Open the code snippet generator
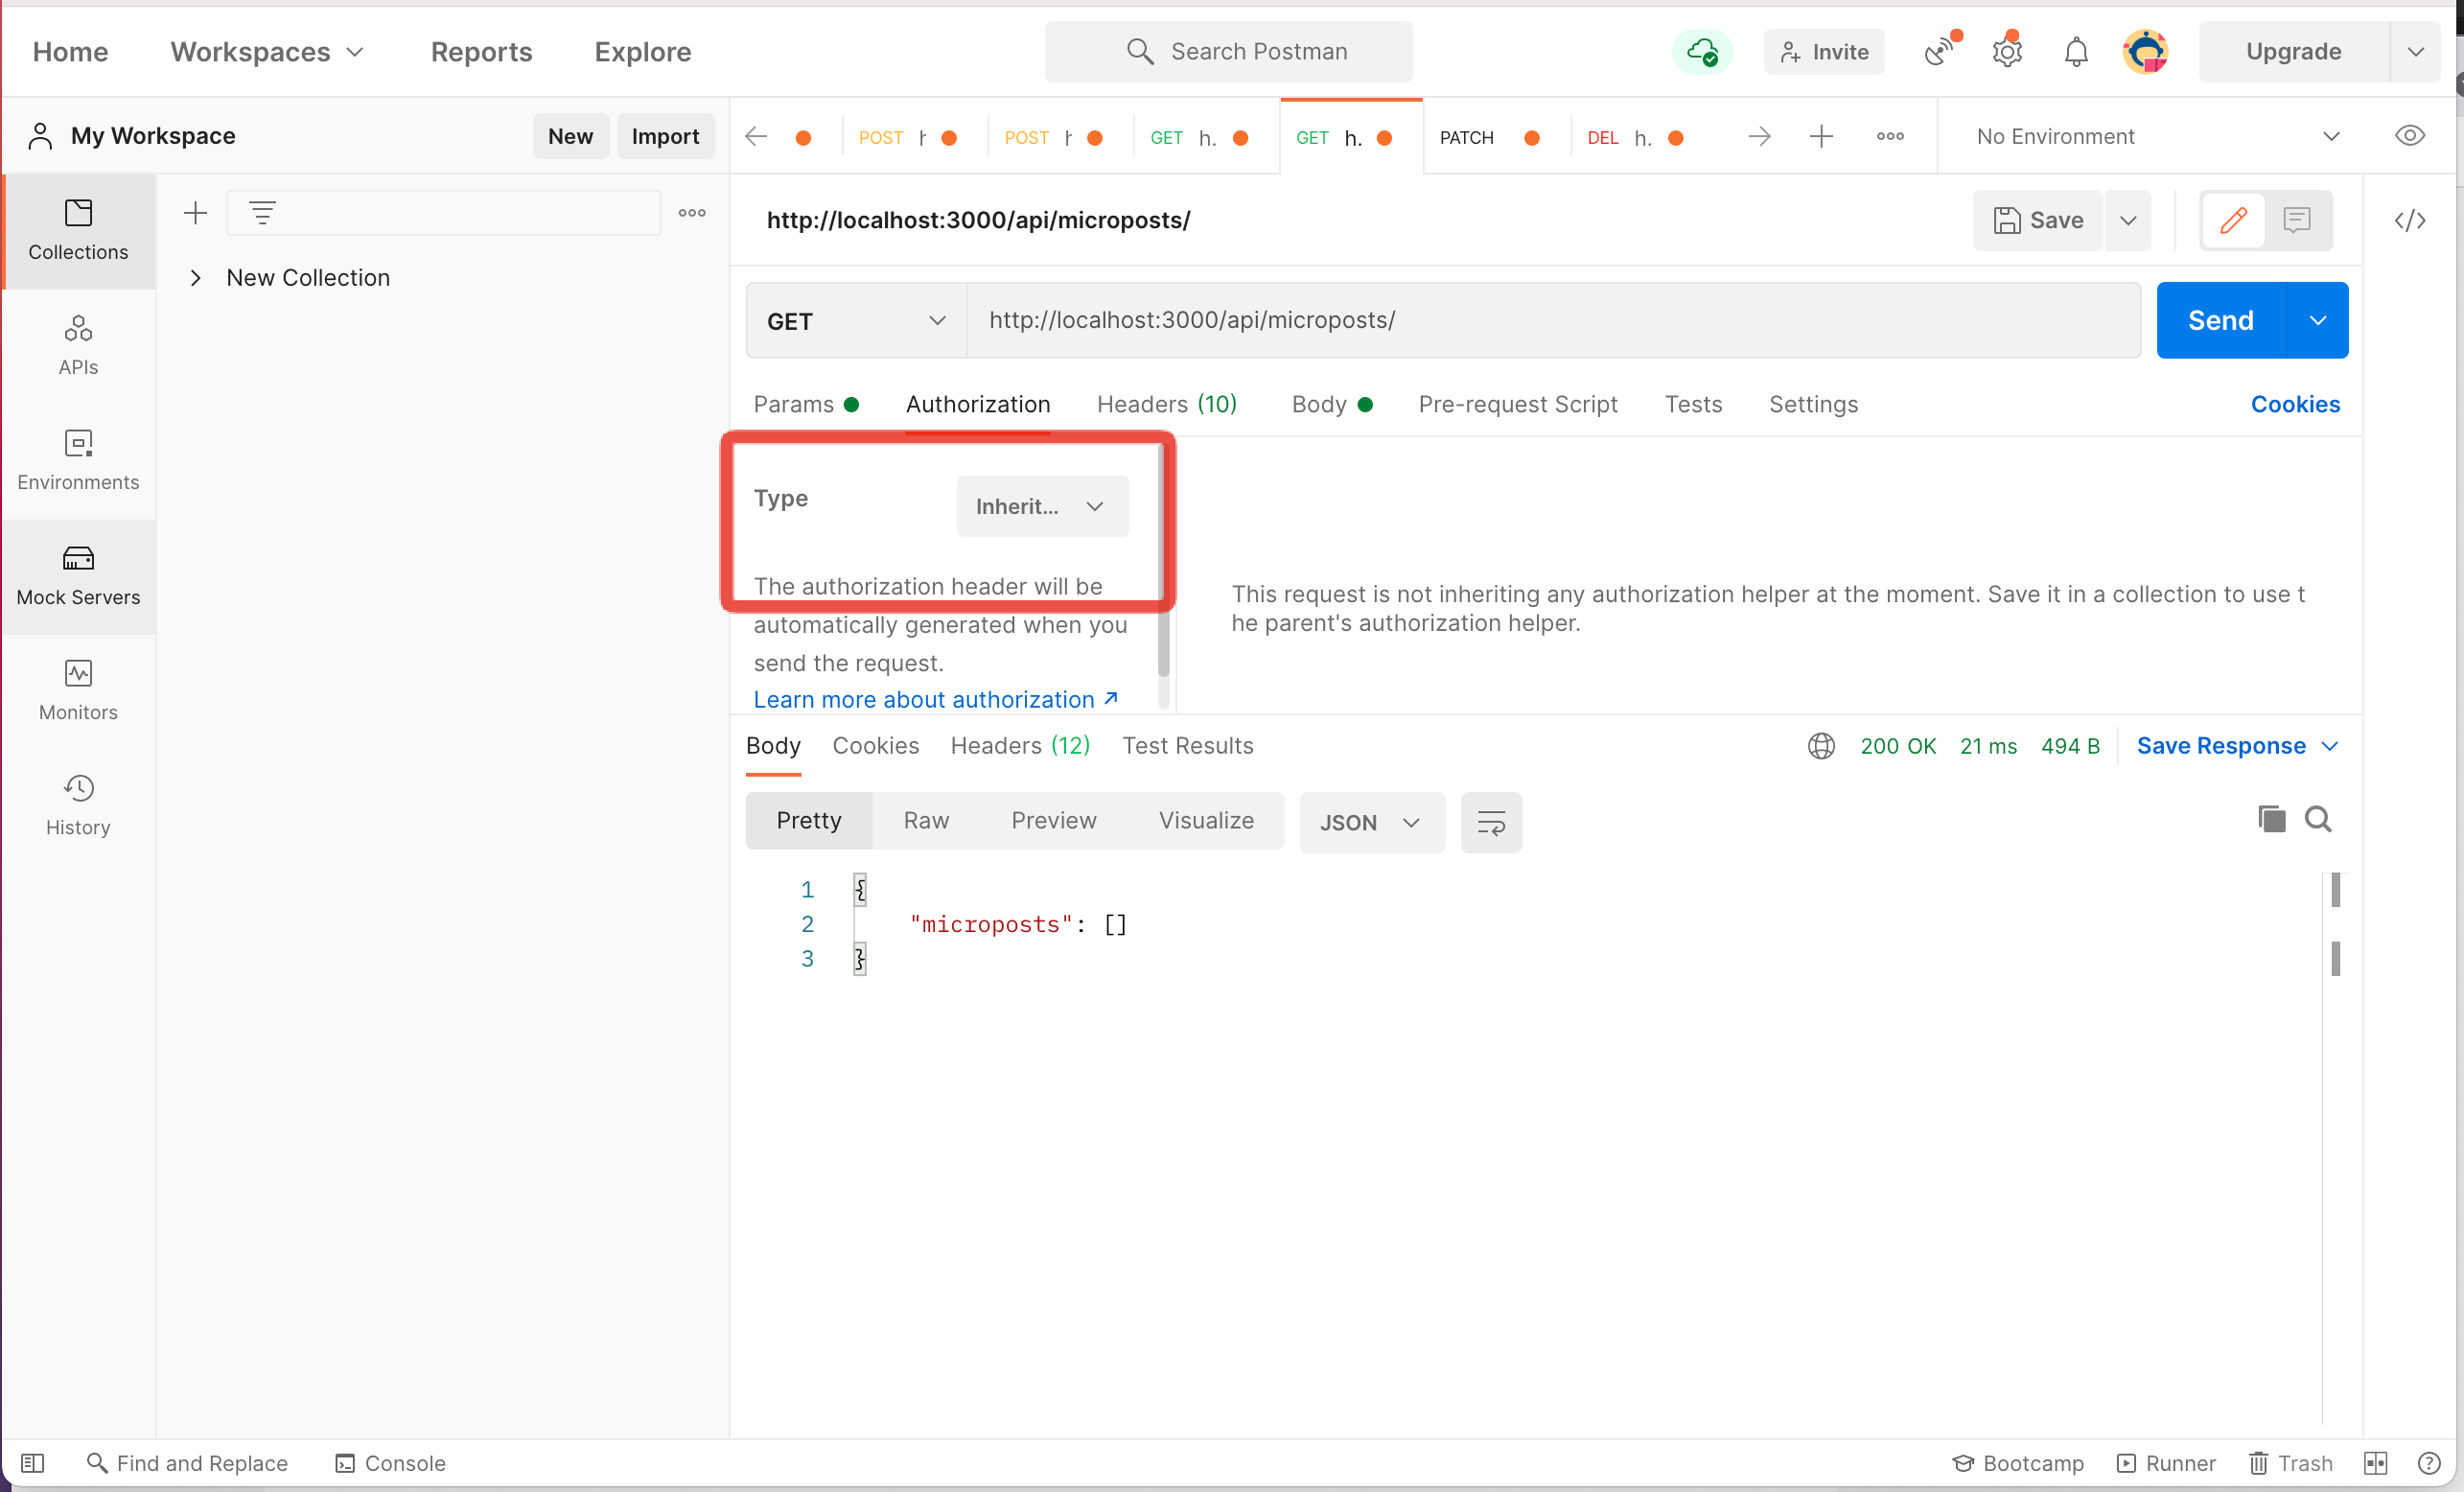The width and height of the screenshot is (2464, 1492). pyautogui.click(x=2411, y=220)
